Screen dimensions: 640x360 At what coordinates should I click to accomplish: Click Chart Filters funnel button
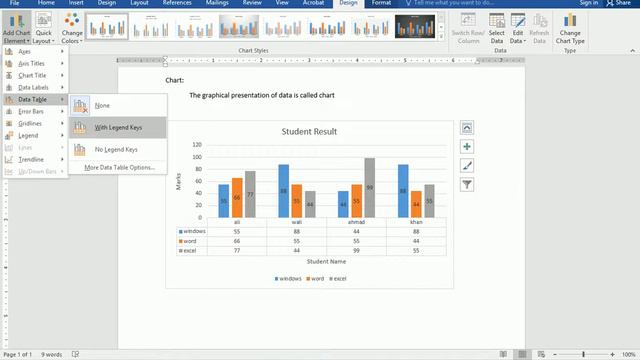point(467,184)
